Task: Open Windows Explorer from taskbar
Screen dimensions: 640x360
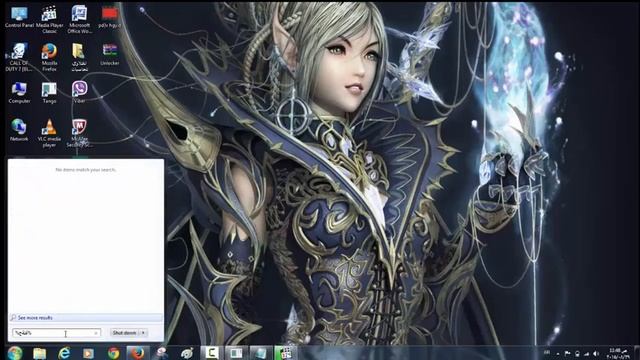Action: click(40, 353)
